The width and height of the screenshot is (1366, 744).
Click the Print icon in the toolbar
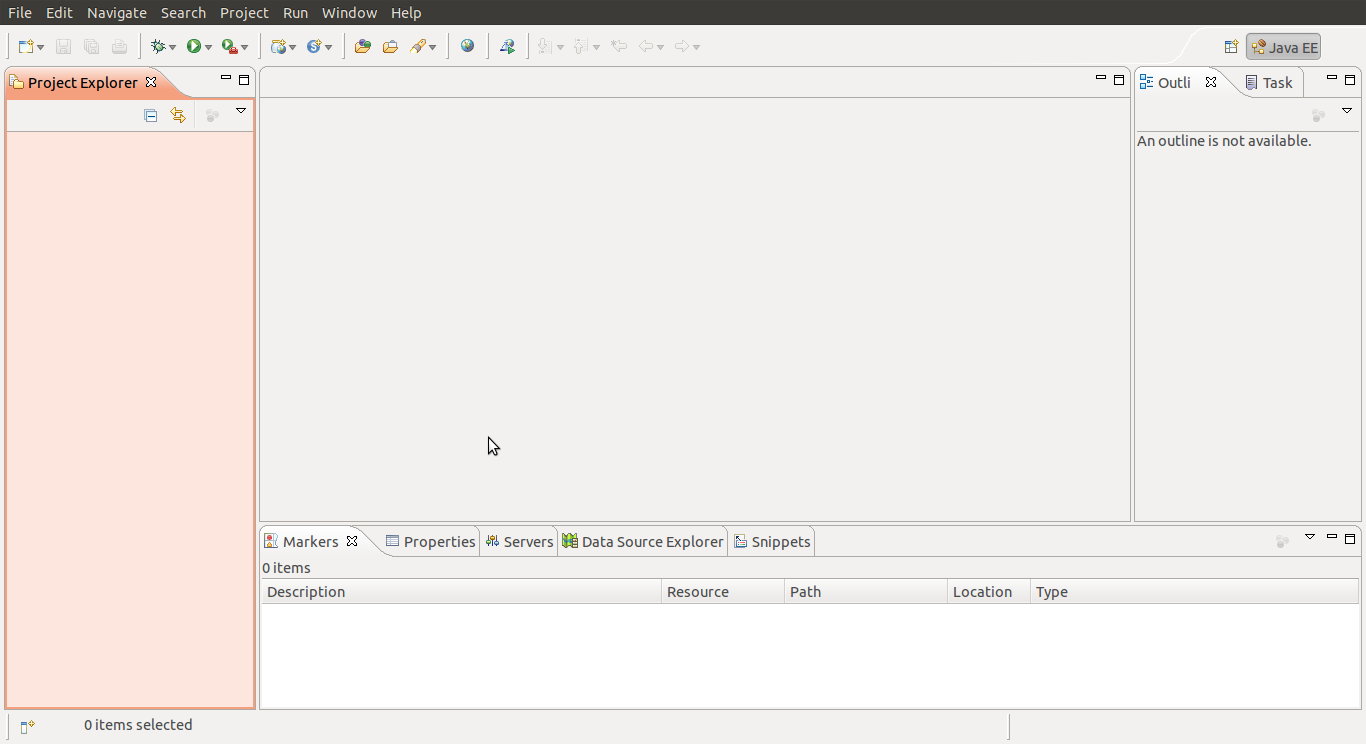point(119,46)
